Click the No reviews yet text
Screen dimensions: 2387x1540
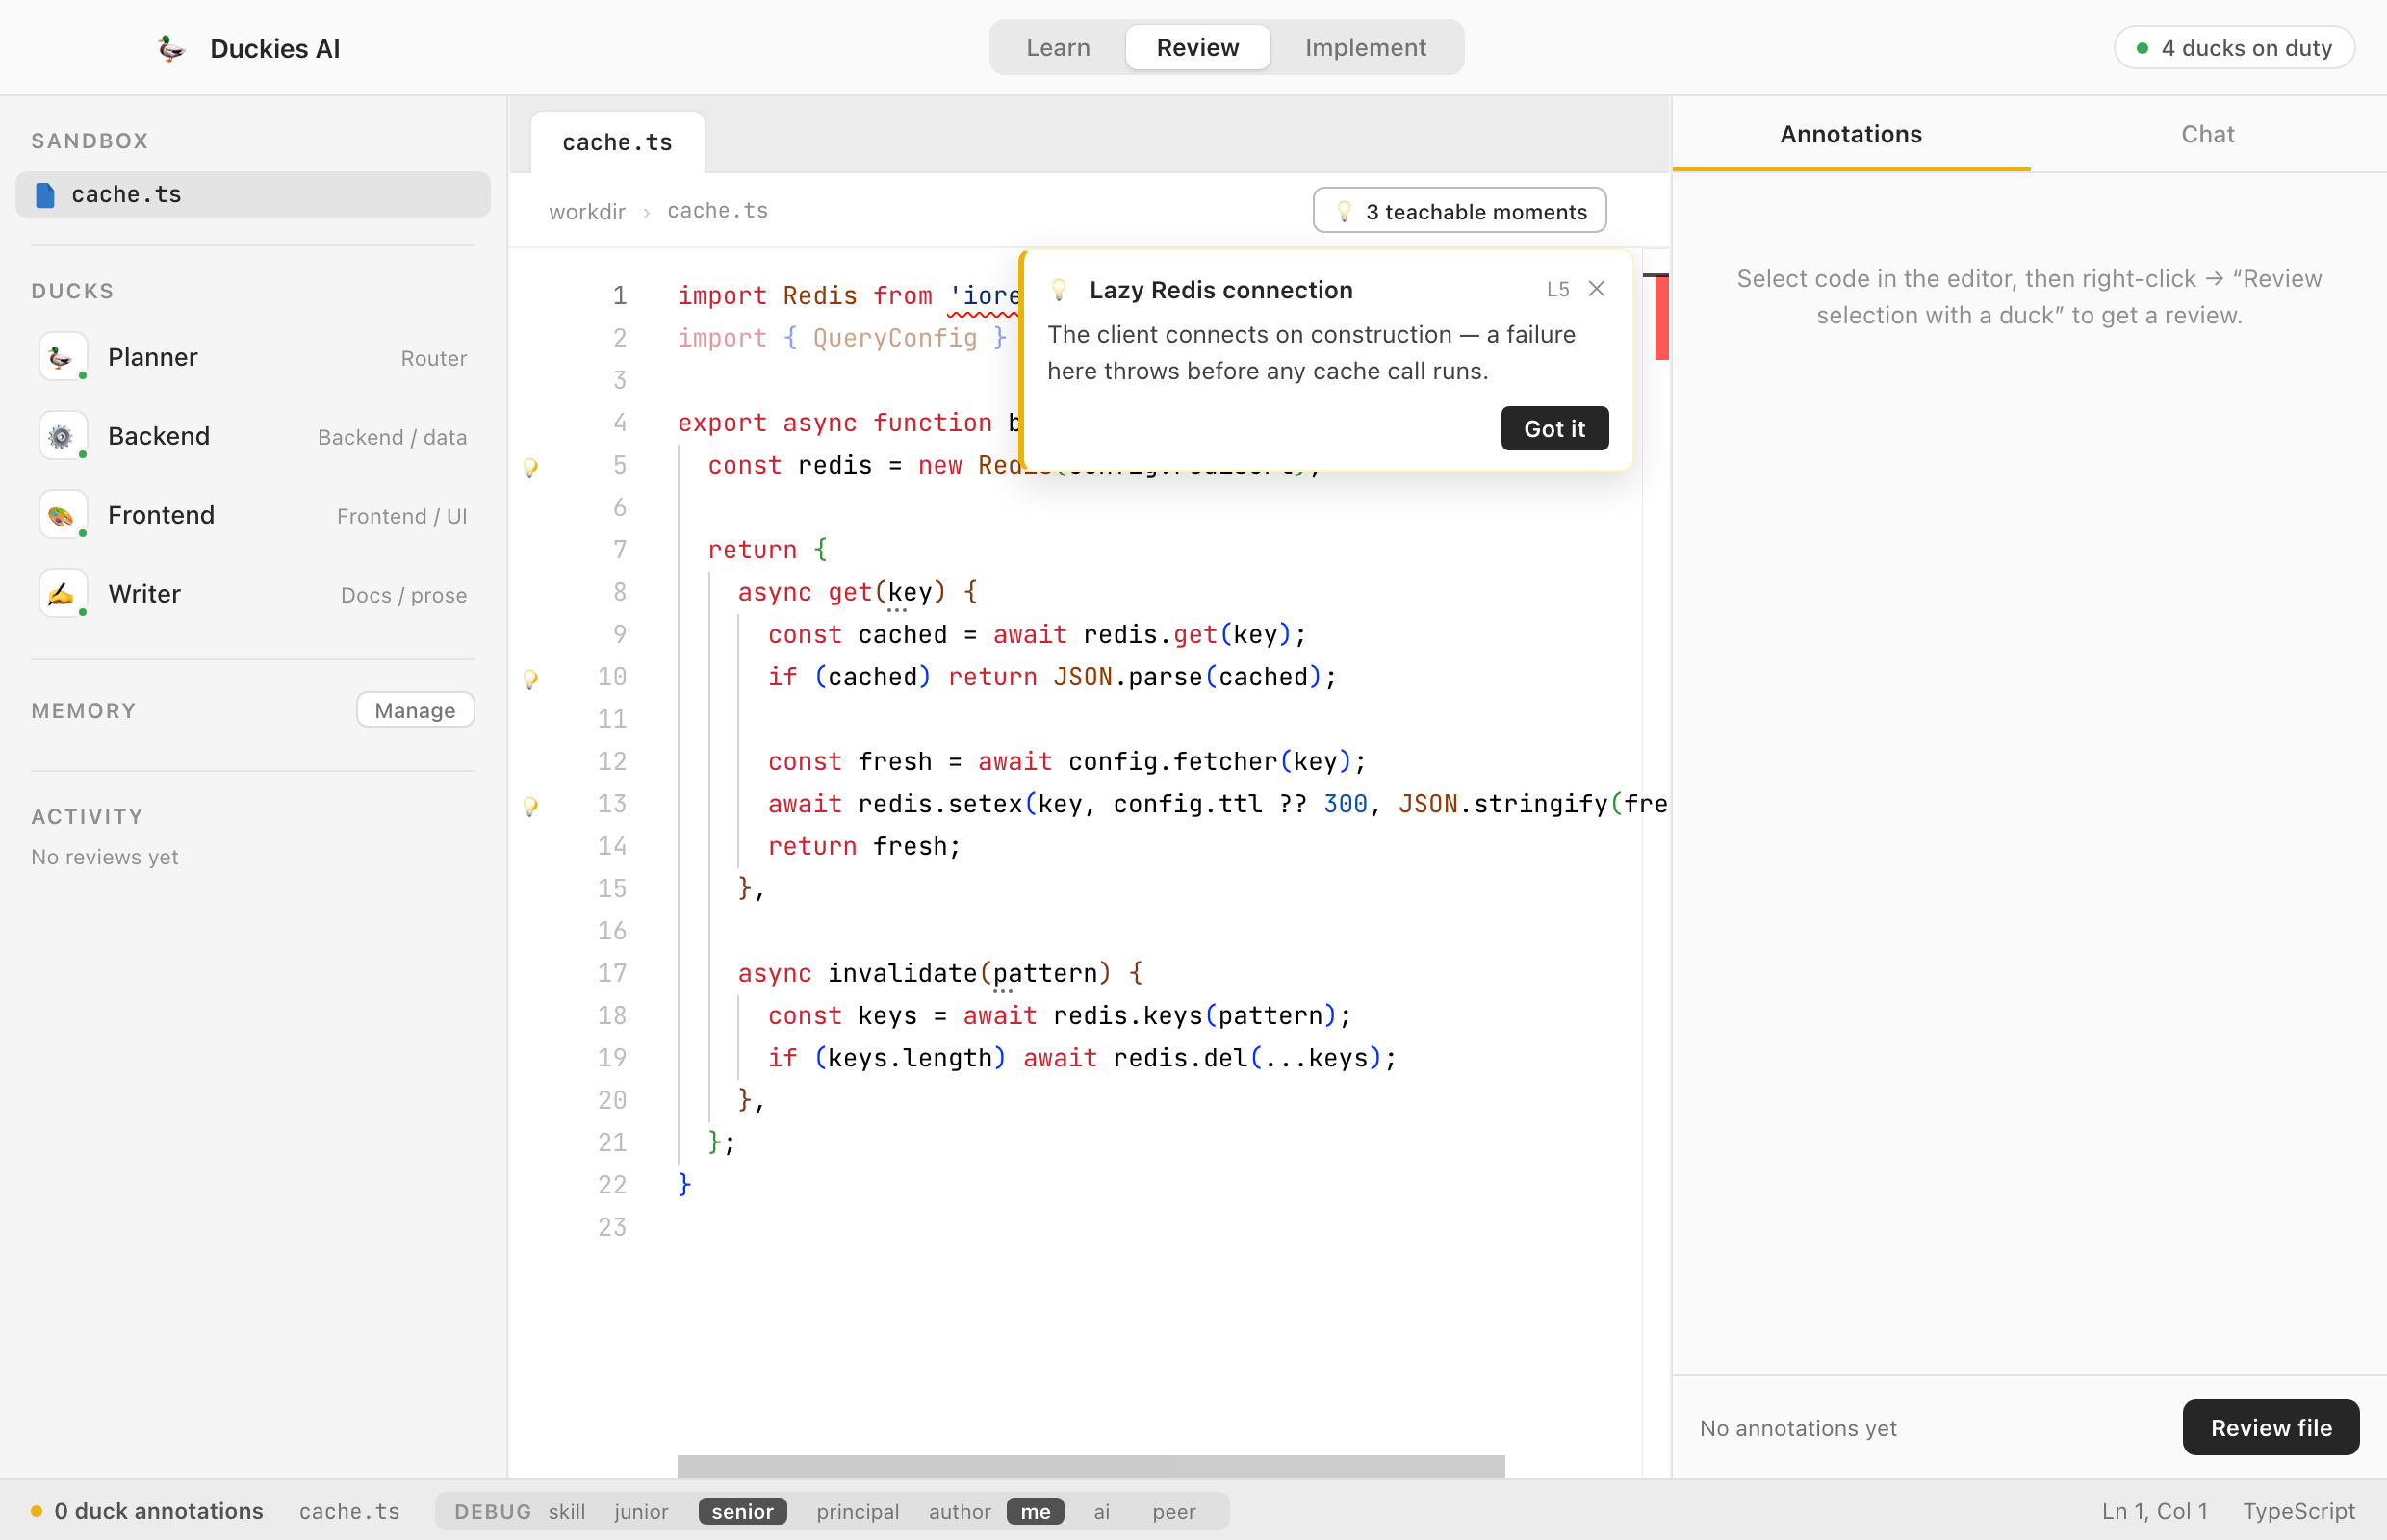click(105, 857)
